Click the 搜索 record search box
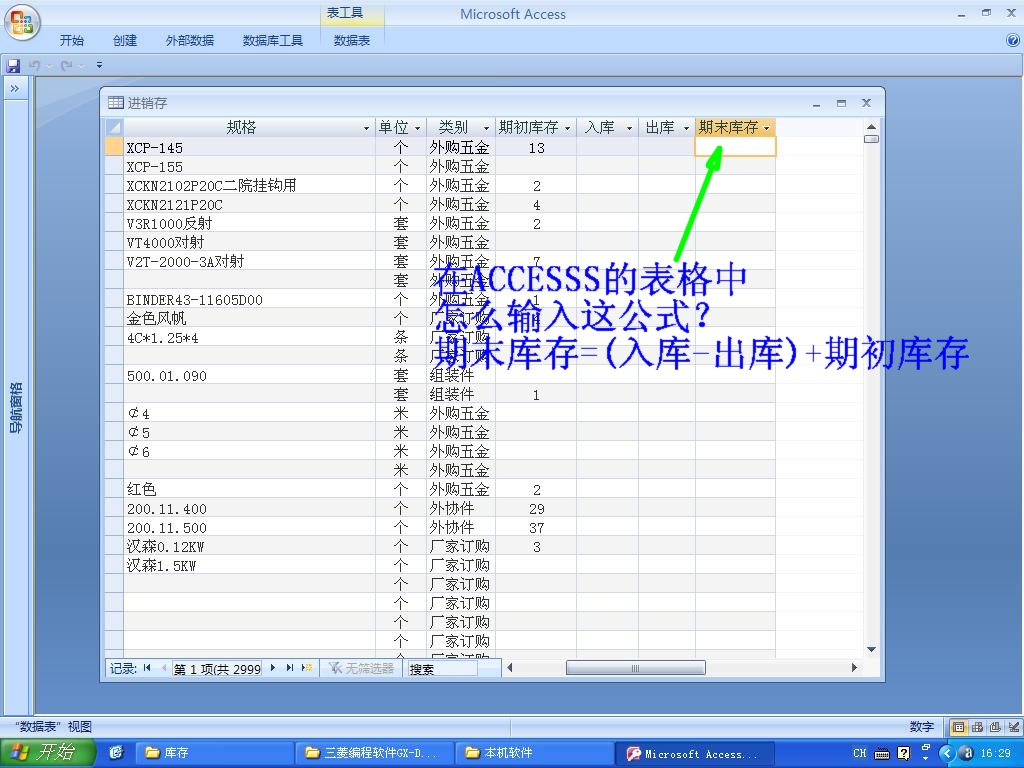 443,669
